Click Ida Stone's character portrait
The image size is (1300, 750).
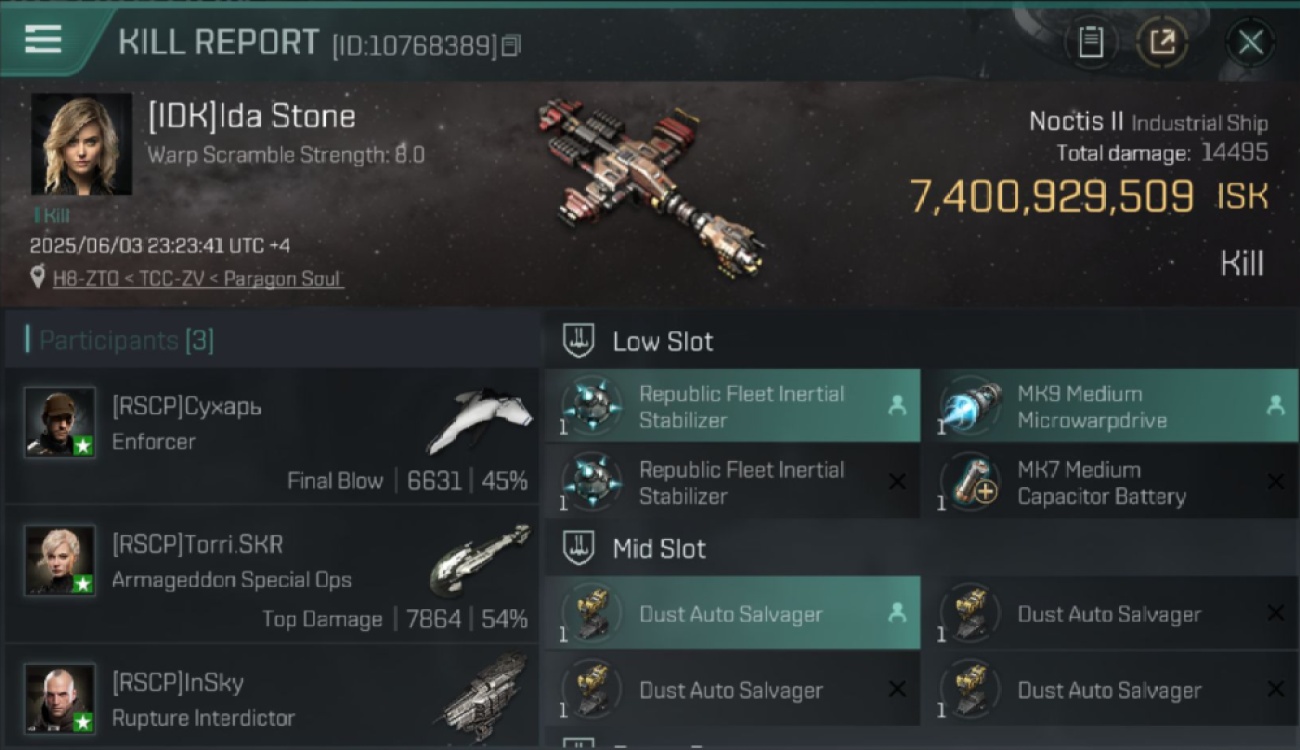click(81, 144)
